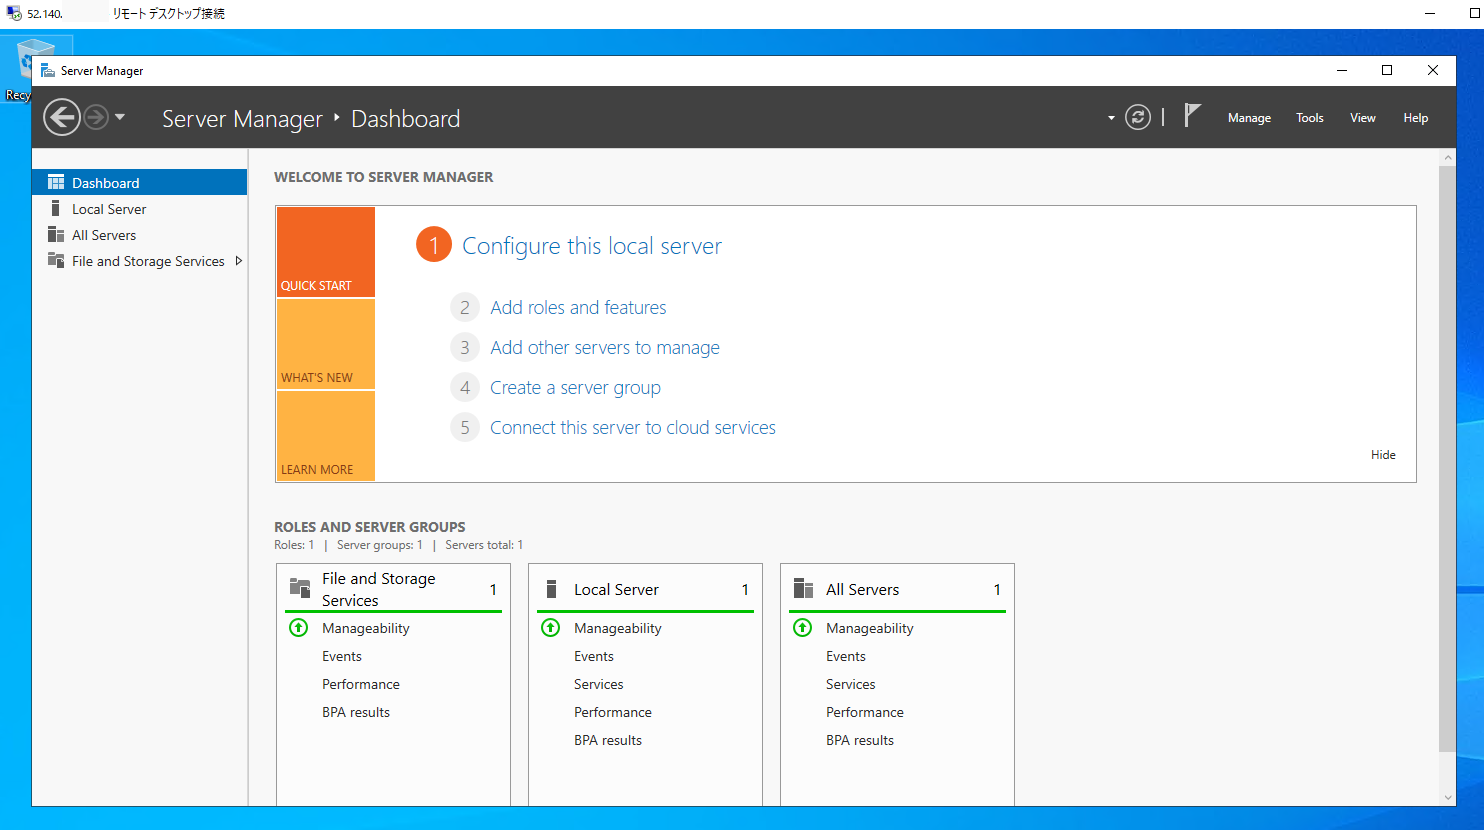Click File and Storage Services tile icon
This screenshot has height=830, width=1484.
300,588
